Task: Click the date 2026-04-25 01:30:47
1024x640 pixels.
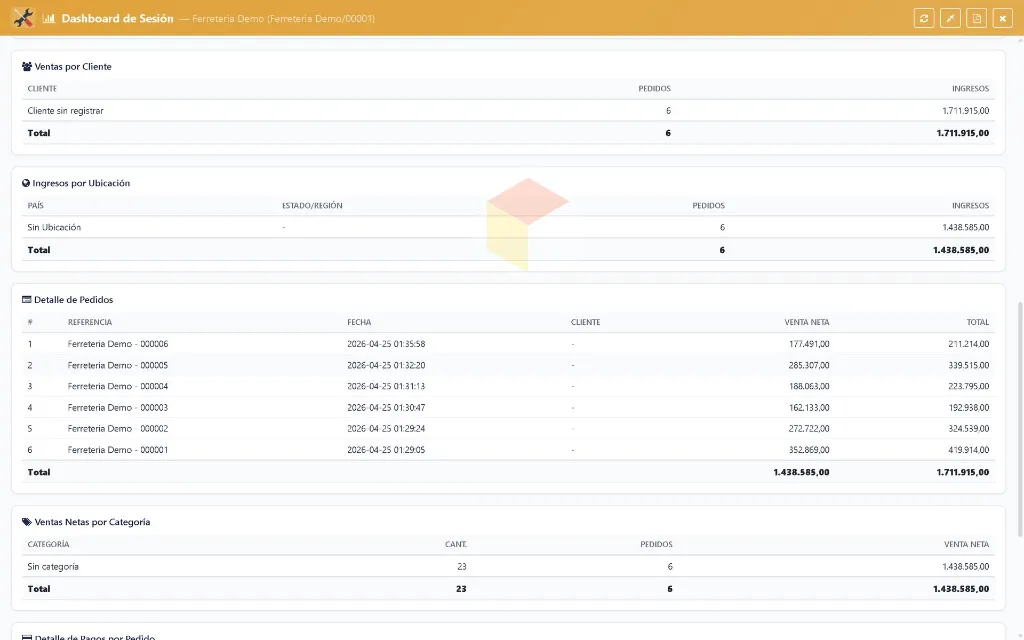Action: click(386, 408)
